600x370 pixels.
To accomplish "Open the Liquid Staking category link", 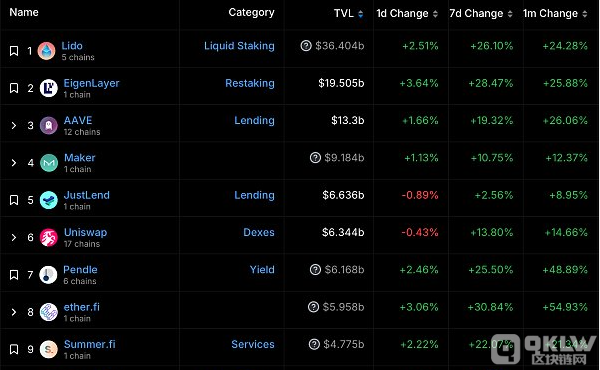I will (x=239, y=46).
